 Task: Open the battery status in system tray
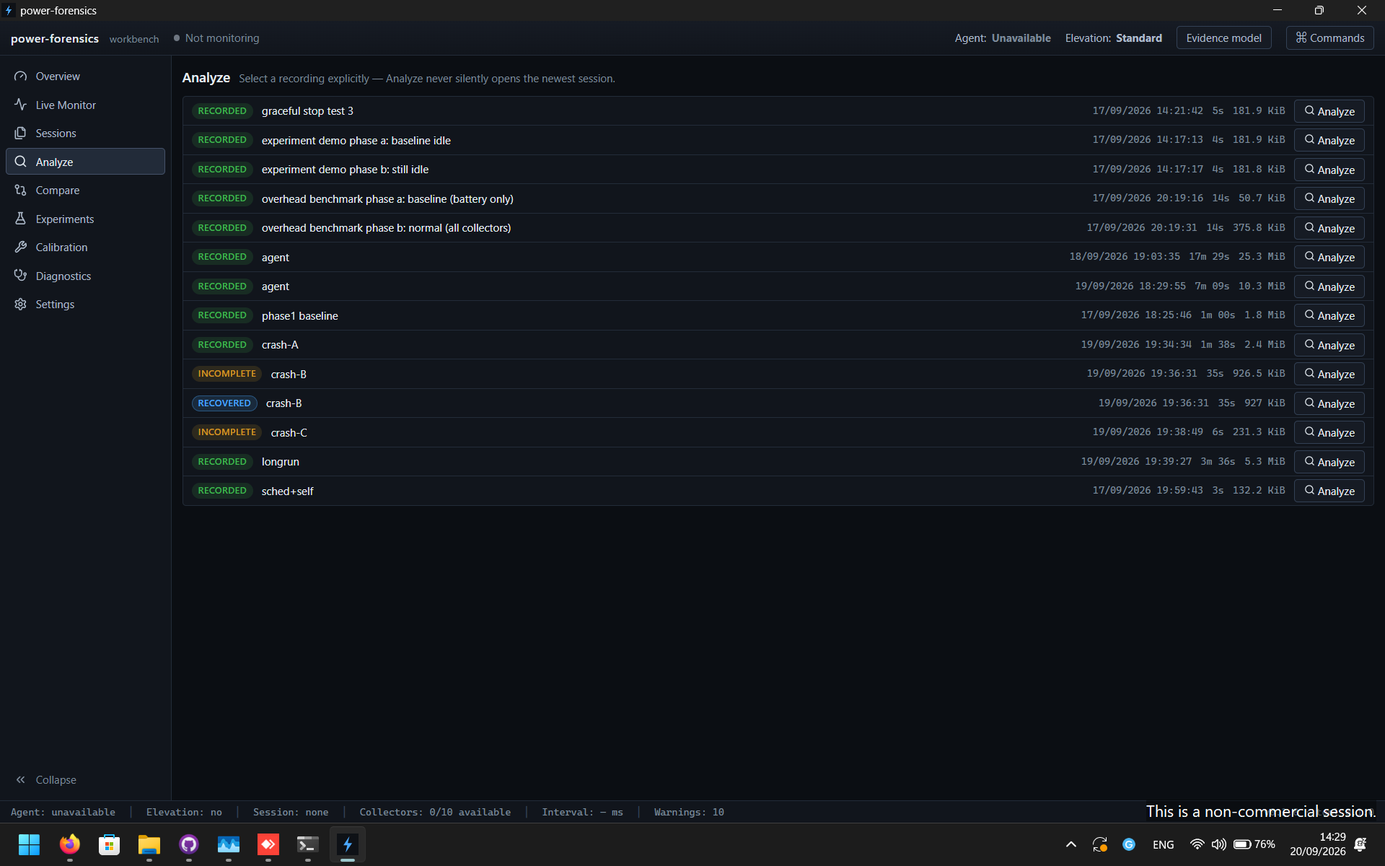tap(1254, 844)
